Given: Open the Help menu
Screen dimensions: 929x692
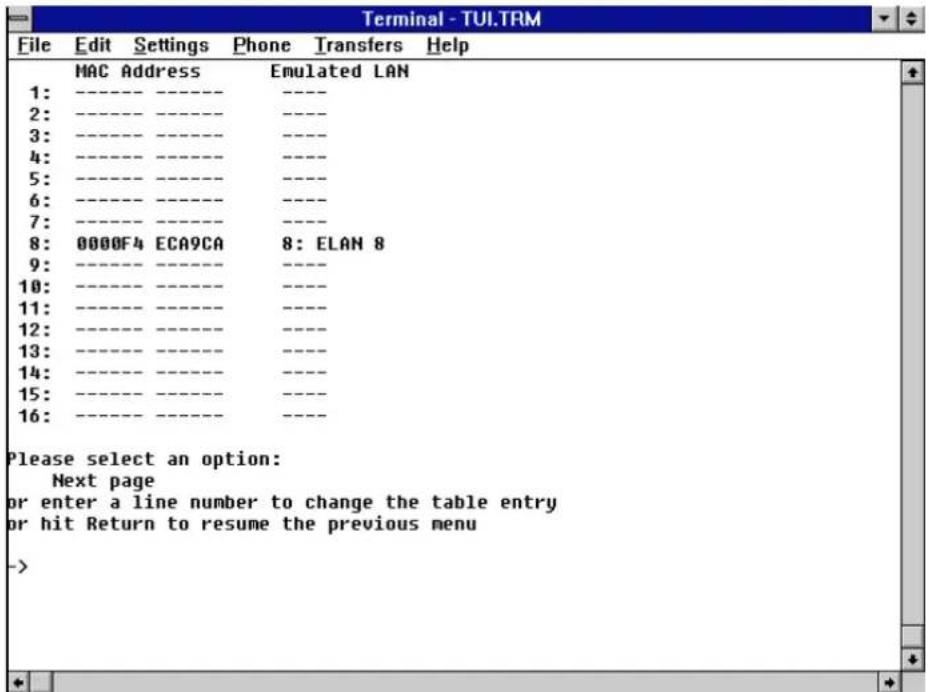Looking at the screenshot, I should (447, 46).
